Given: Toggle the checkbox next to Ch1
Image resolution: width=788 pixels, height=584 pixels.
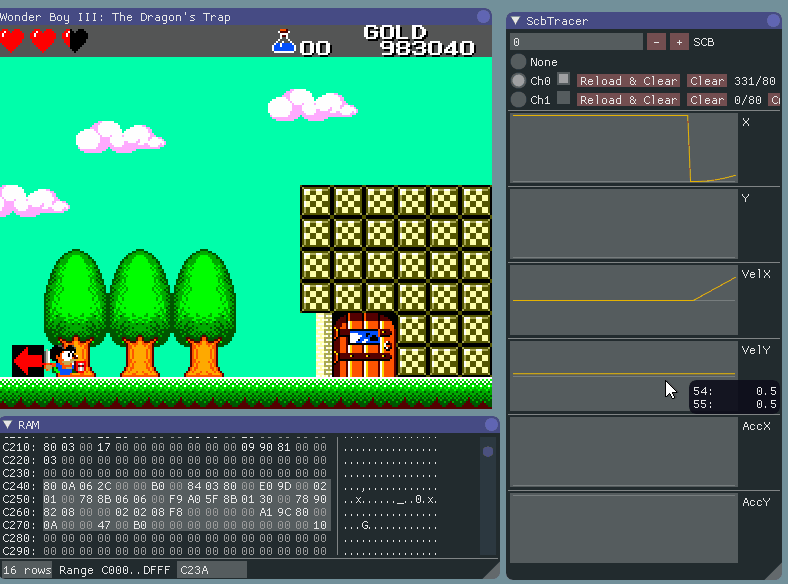Looking at the screenshot, I should tap(563, 99).
